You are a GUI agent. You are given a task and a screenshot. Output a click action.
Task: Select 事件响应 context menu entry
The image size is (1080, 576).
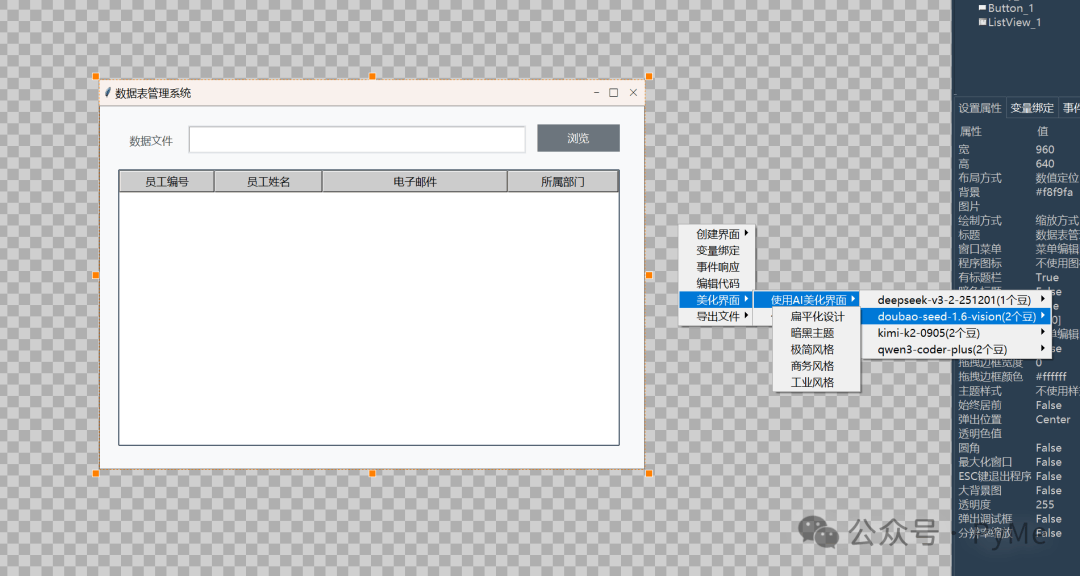pos(717,267)
